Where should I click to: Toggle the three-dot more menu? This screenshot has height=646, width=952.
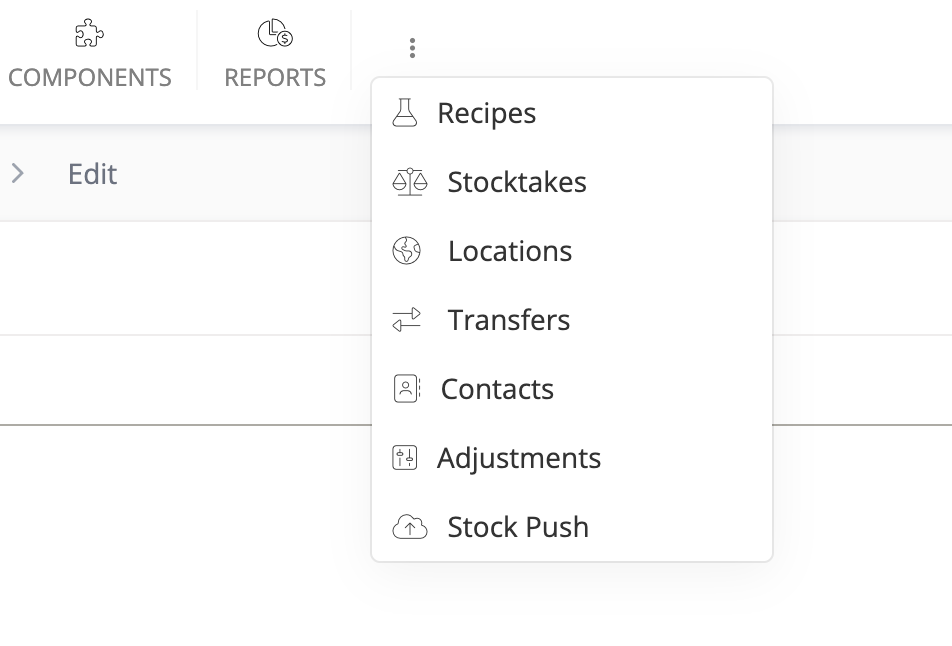tap(412, 48)
